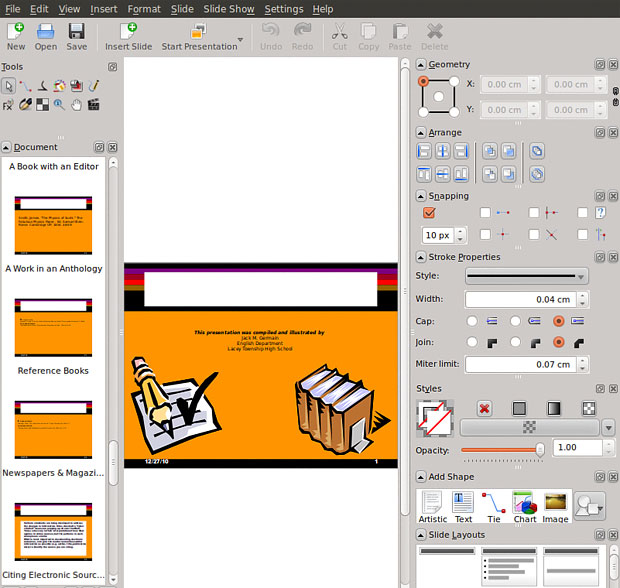The height and width of the screenshot is (588, 620).
Task: Open the Help menu
Action: coord(323,9)
